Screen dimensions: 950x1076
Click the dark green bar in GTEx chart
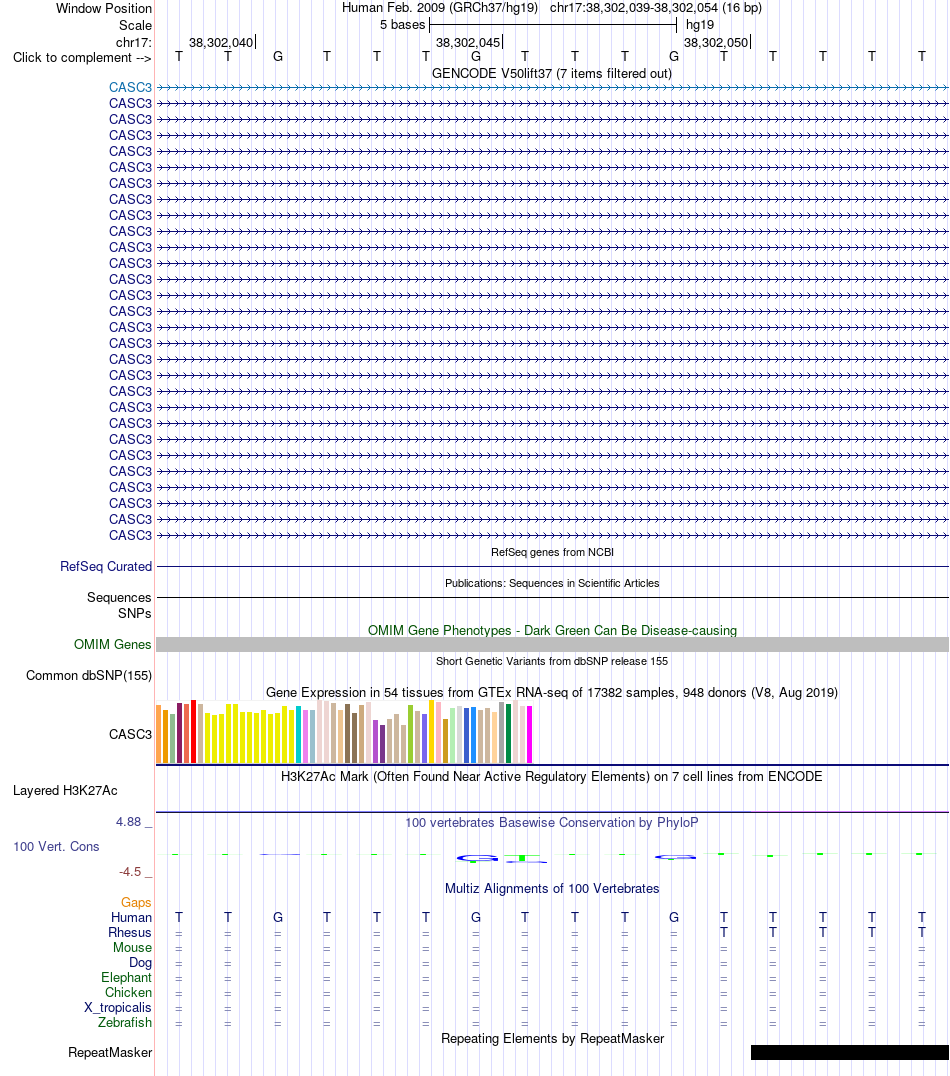(509, 734)
